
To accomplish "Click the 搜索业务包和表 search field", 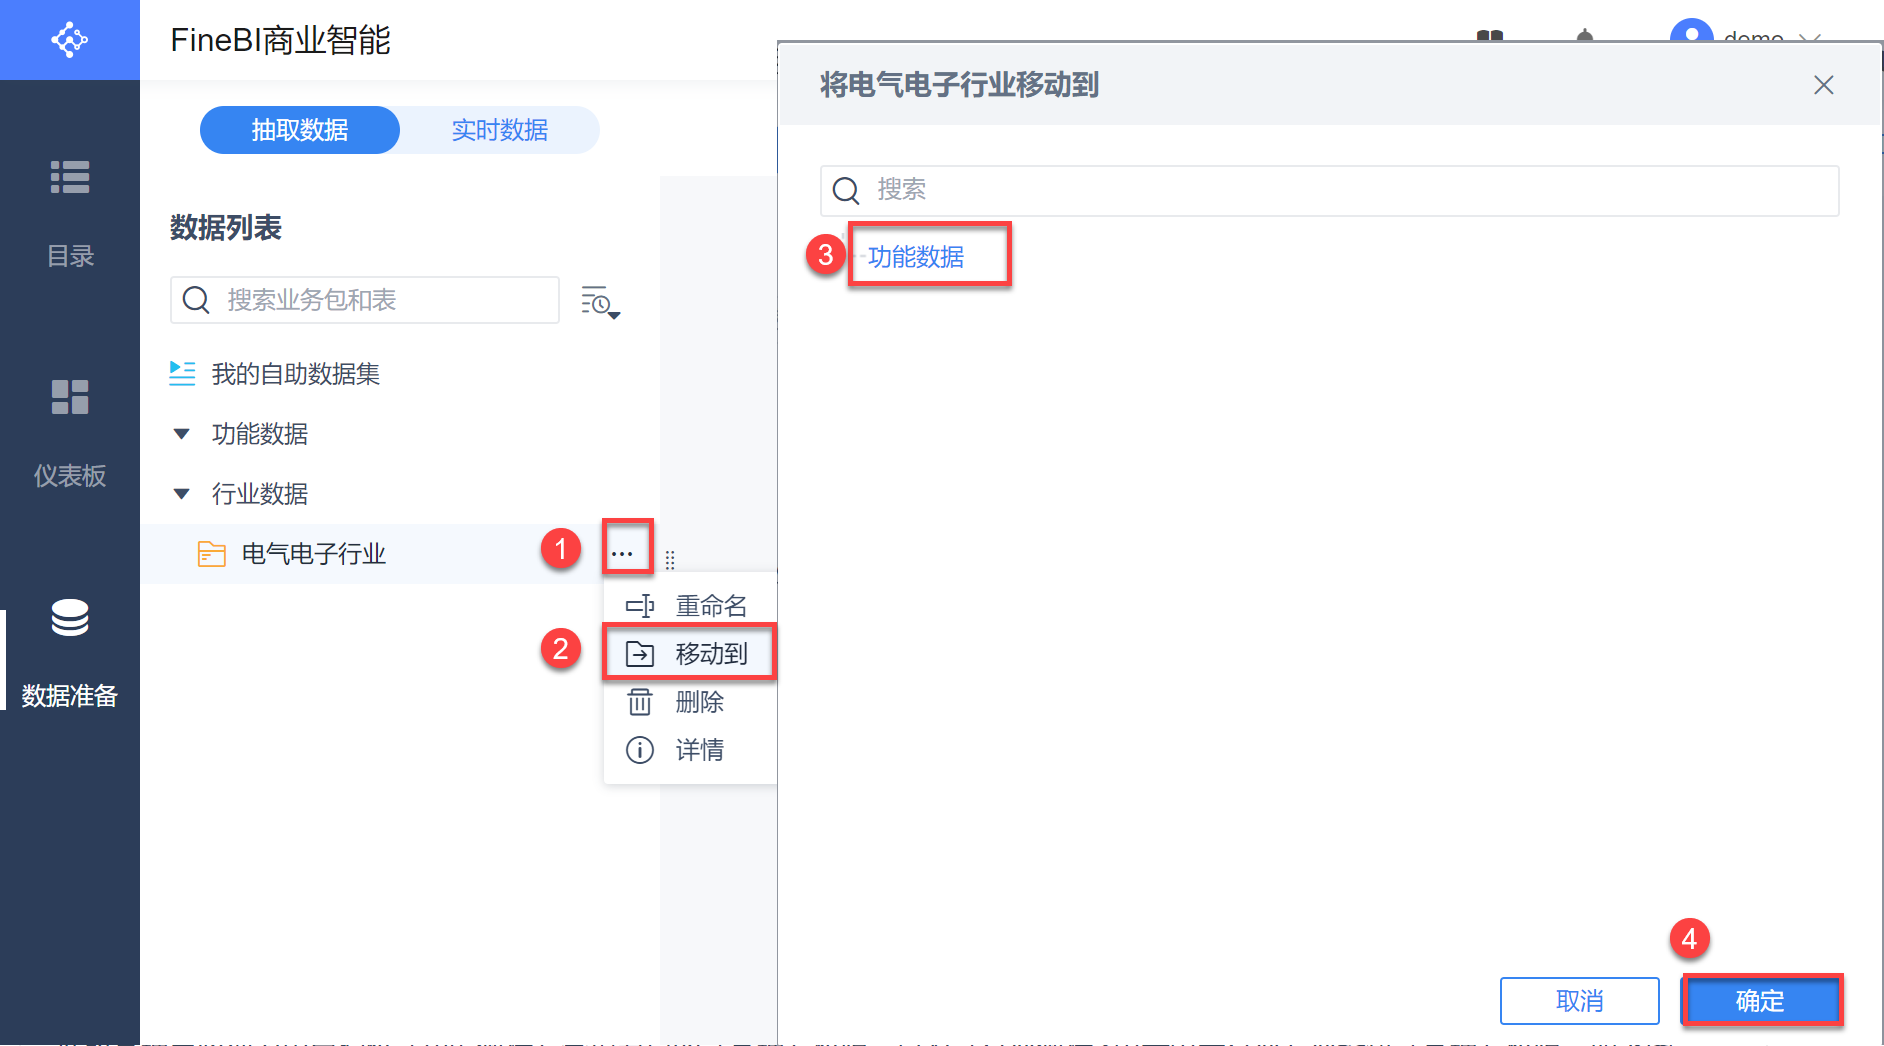I will pyautogui.click(x=380, y=300).
